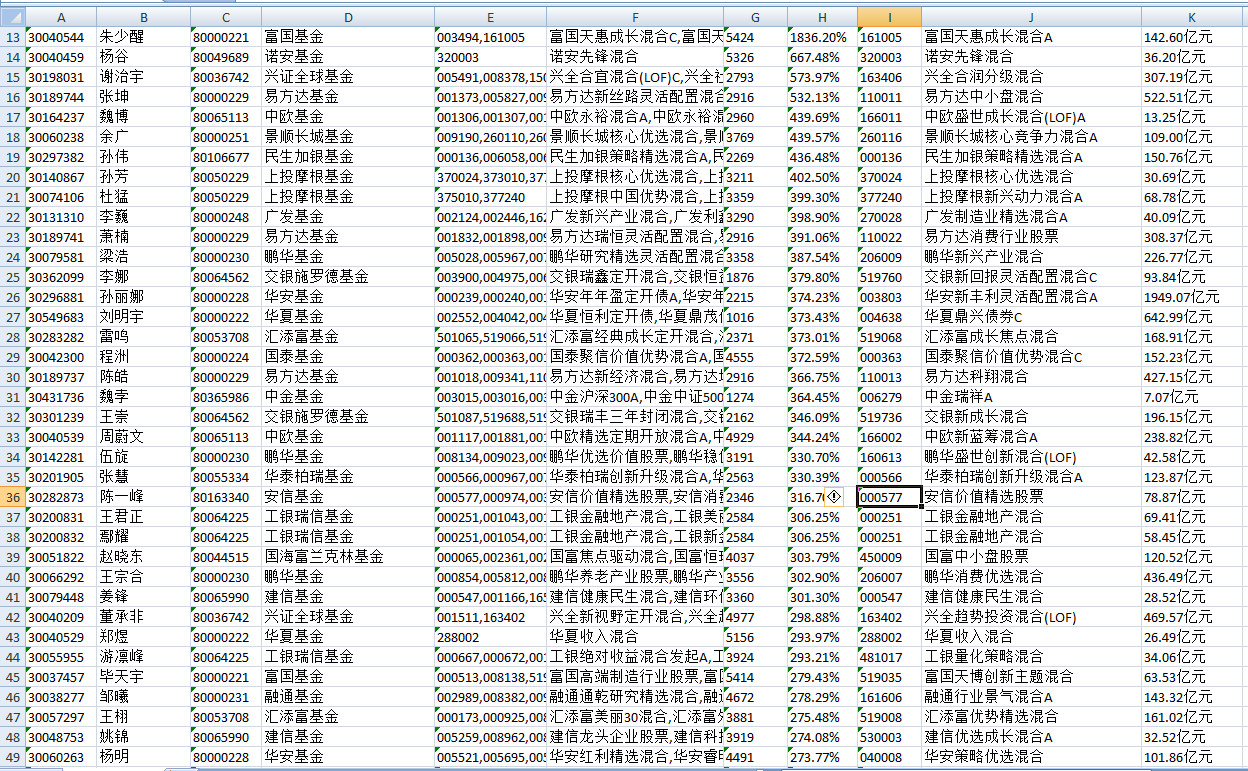The image size is (1248, 771).
Task: Click the cell with name 杜猛
Action: [144, 197]
